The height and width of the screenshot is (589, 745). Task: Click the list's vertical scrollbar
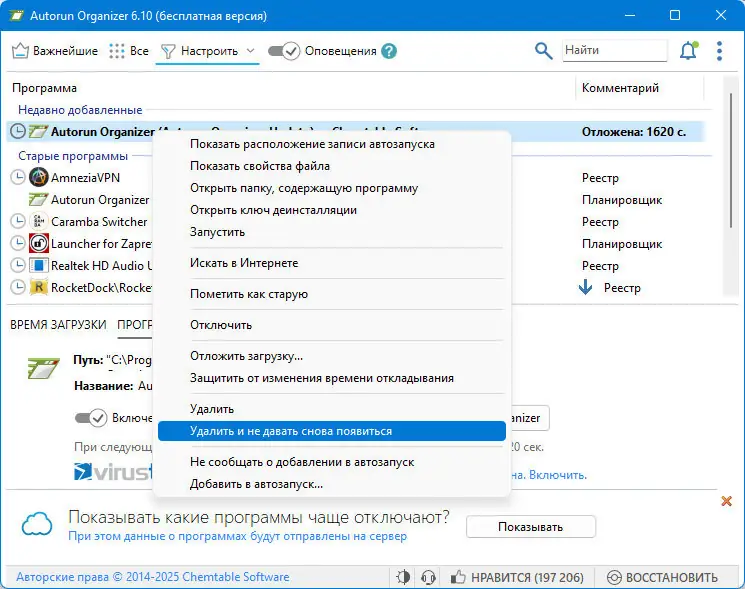click(x=731, y=160)
